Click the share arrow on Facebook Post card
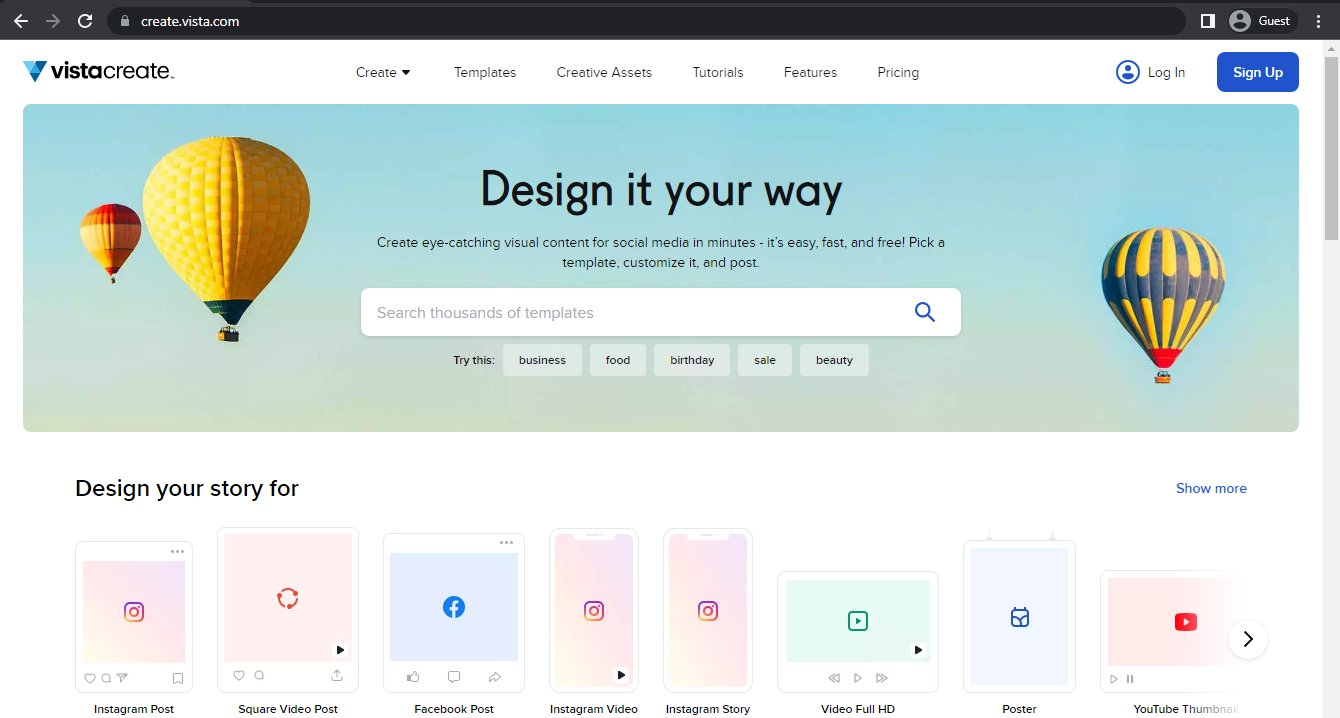 click(x=494, y=677)
